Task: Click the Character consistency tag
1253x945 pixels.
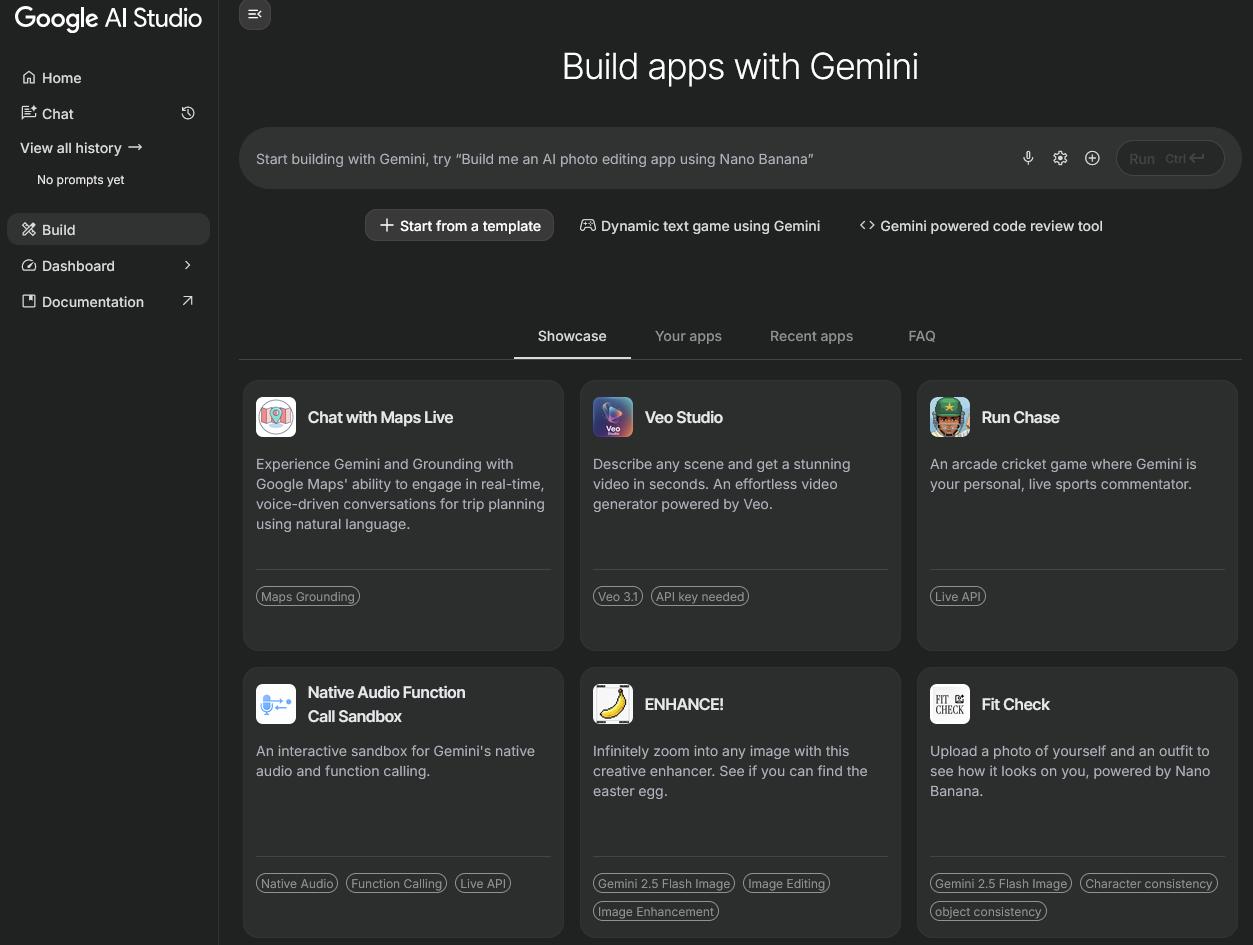Action: (x=1149, y=884)
